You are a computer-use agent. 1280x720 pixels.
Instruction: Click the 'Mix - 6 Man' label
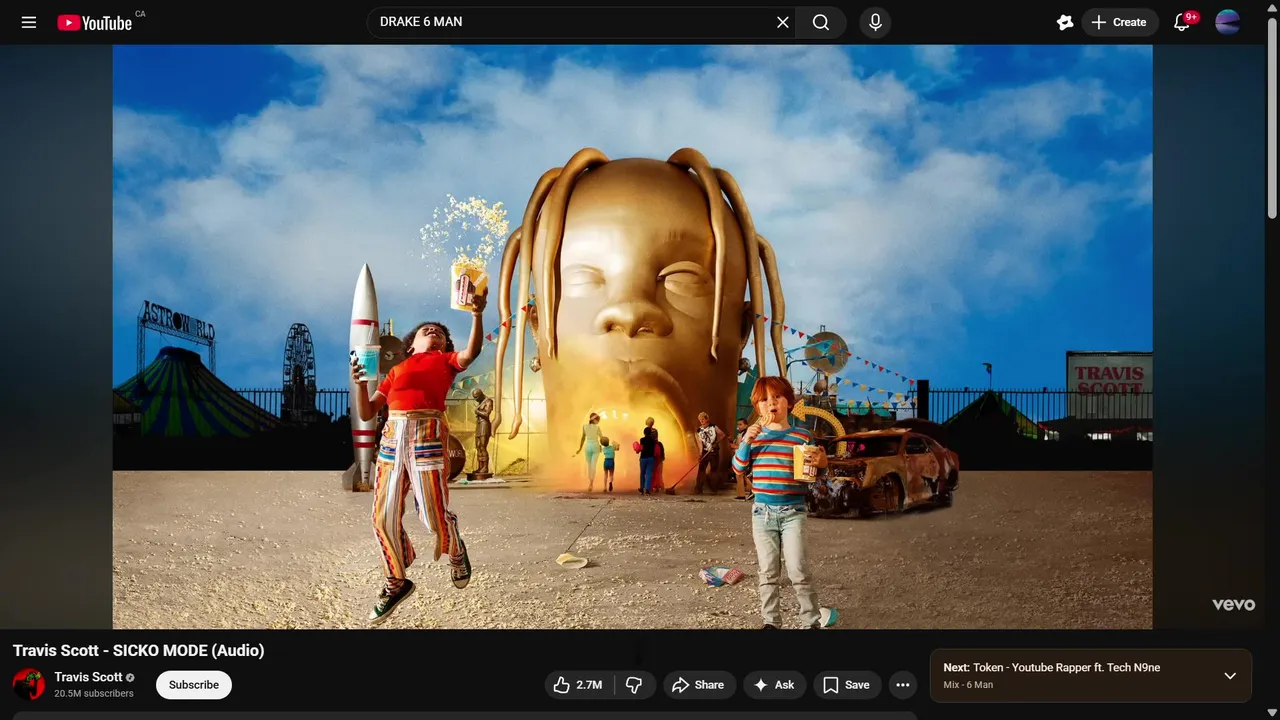968,685
